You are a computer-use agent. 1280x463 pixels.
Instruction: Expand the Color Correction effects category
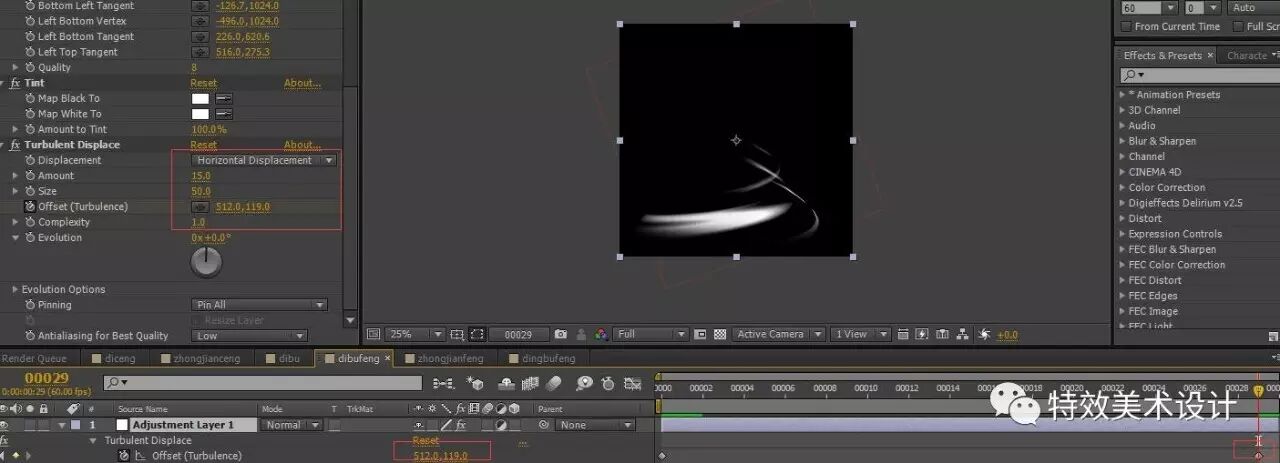(1122, 188)
